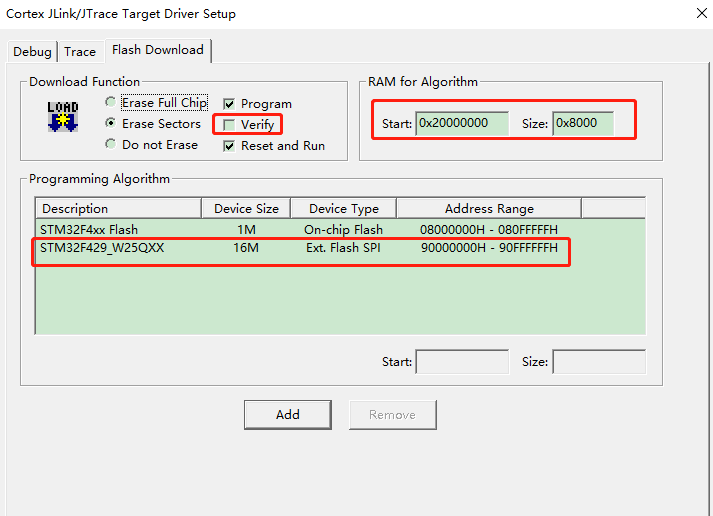Click the Add algorithm button
This screenshot has width=713, height=516.
point(288,415)
